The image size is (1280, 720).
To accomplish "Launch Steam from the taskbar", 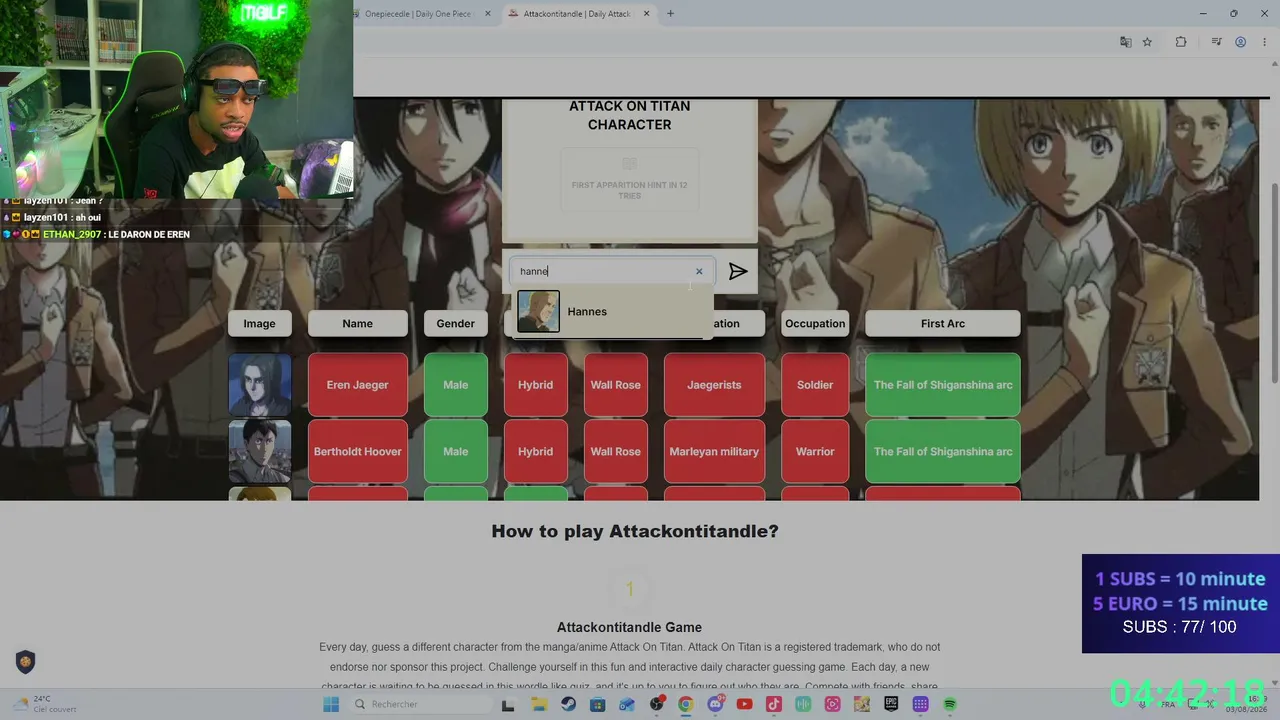I will click(568, 705).
